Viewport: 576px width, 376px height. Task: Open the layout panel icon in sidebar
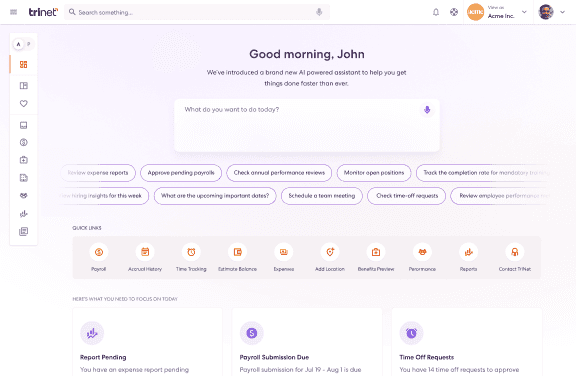[24, 86]
